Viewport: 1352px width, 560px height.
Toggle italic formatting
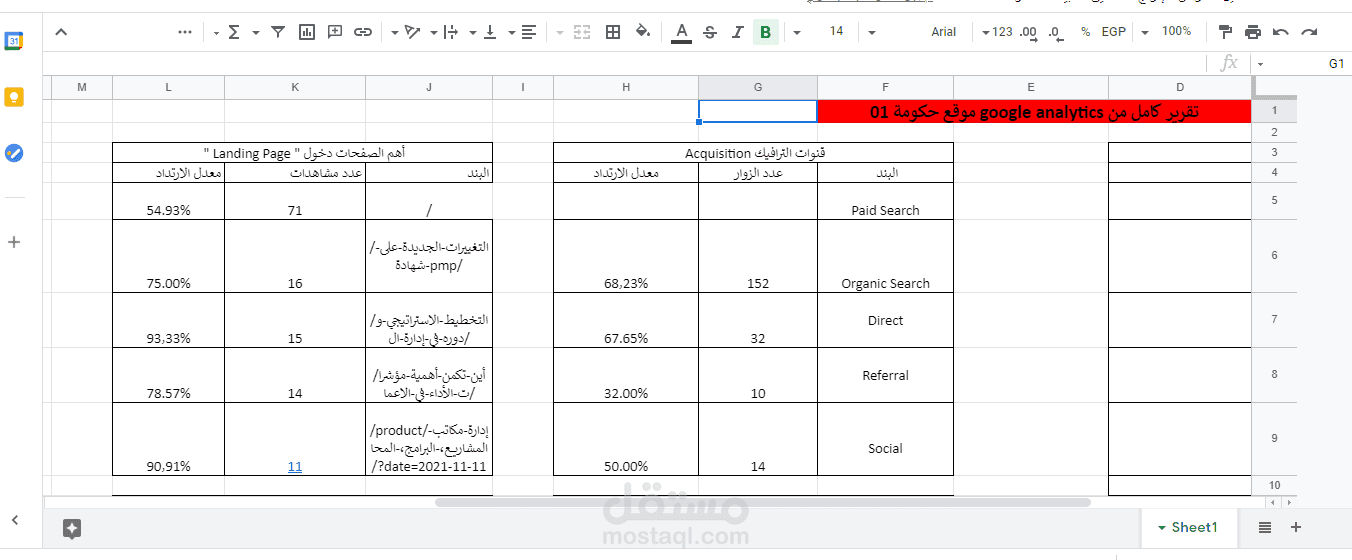coord(738,32)
